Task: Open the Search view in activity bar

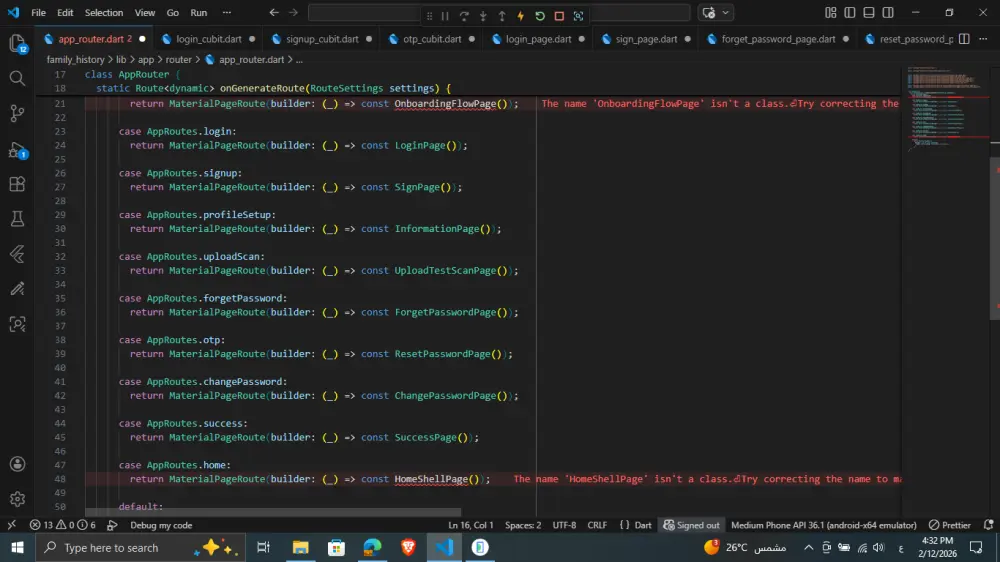Action: pos(17,78)
